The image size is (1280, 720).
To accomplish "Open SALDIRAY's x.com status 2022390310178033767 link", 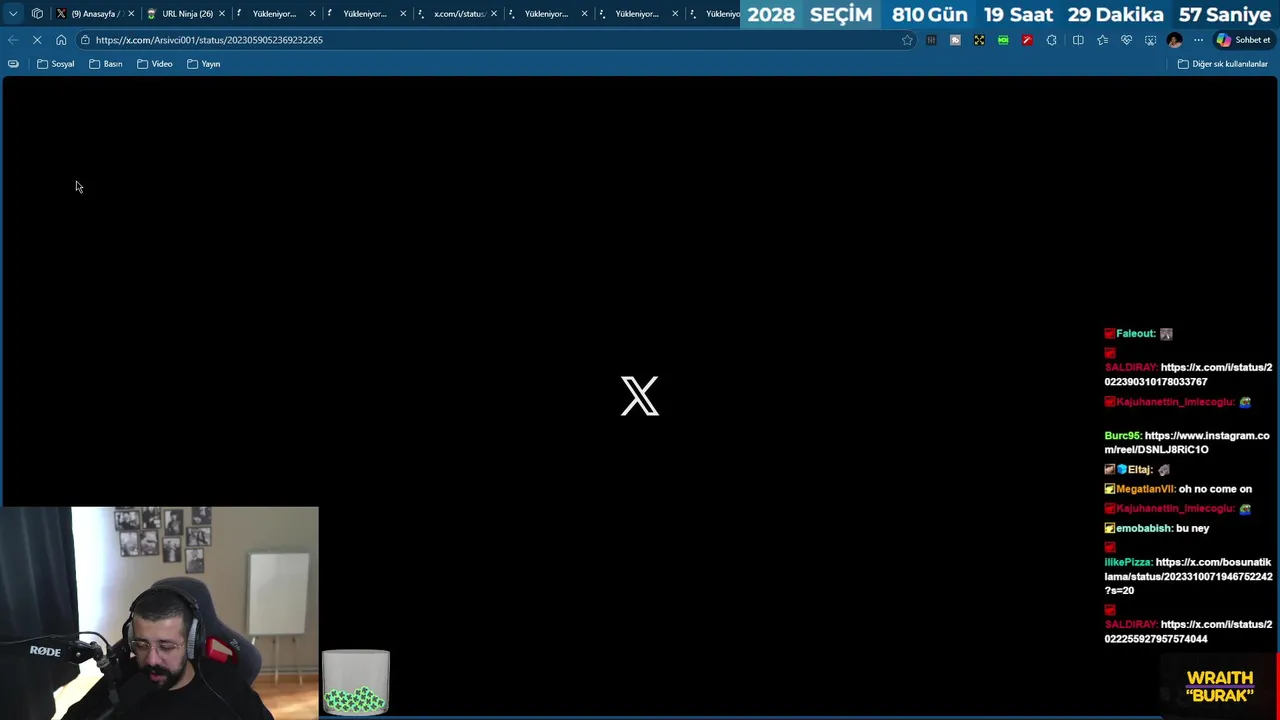I will (x=1188, y=374).
